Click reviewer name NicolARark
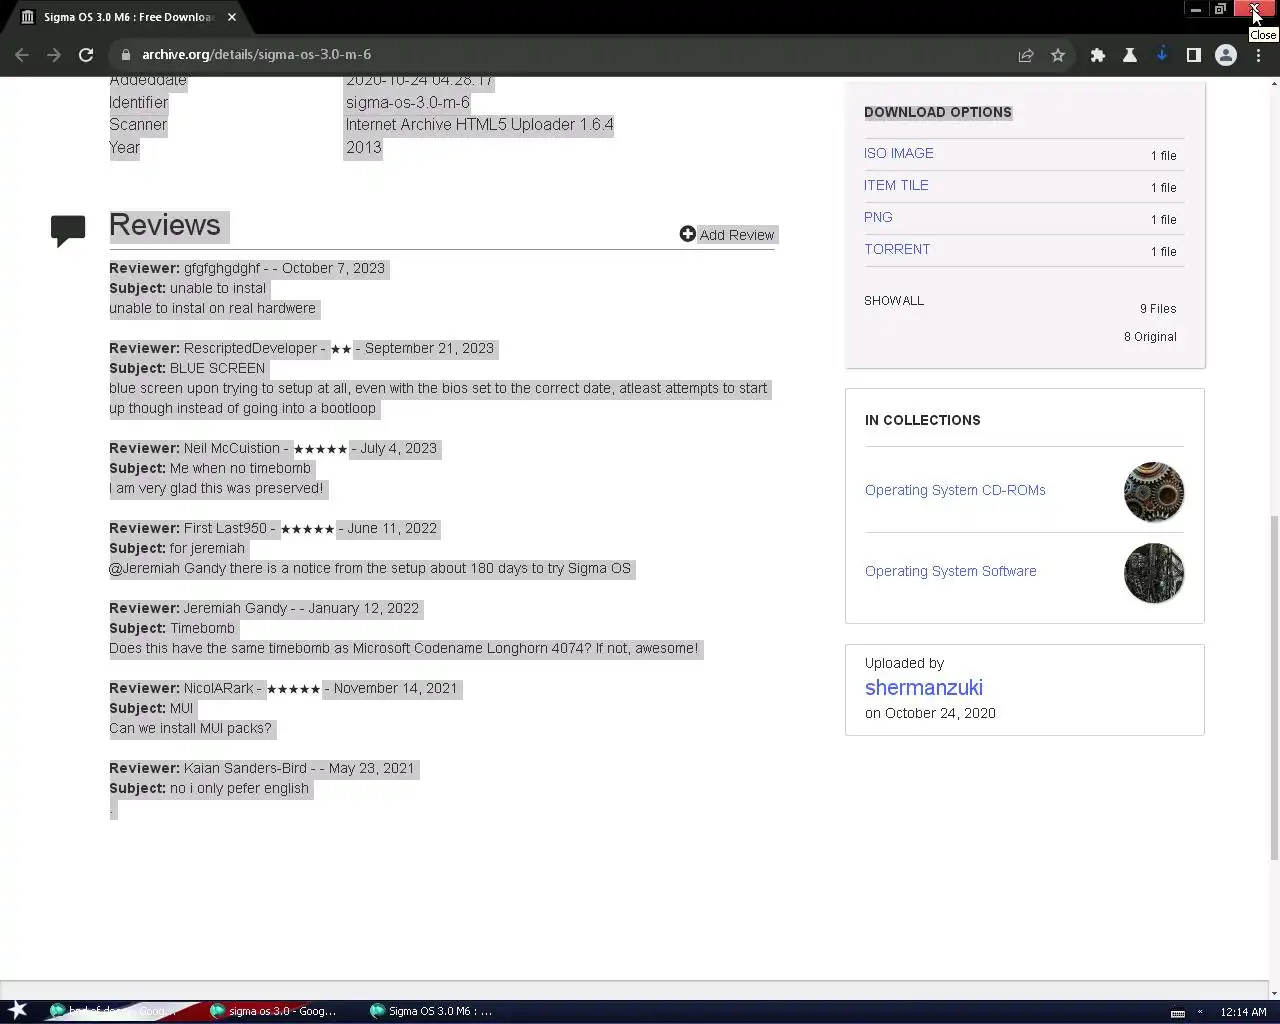This screenshot has width=1280, height=1024. click(219, 688)
